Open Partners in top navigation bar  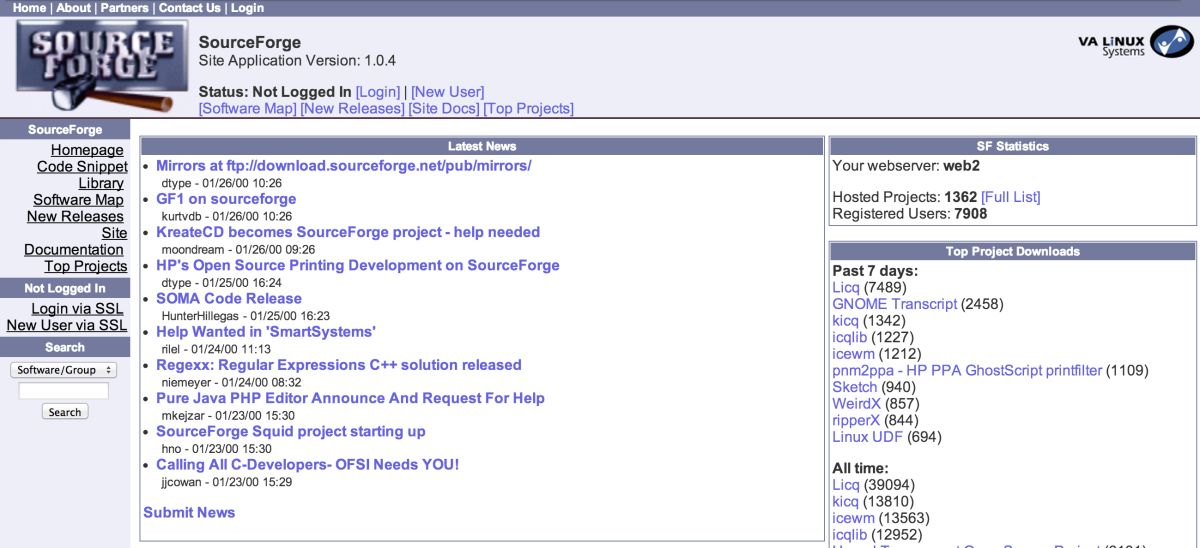click(x=124, y=8)
